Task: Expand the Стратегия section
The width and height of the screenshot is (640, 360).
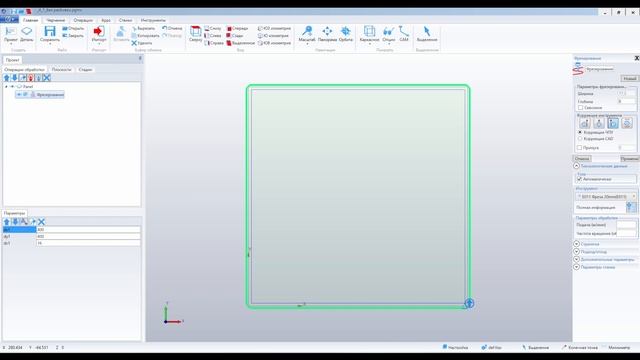Action: point(576,244)
